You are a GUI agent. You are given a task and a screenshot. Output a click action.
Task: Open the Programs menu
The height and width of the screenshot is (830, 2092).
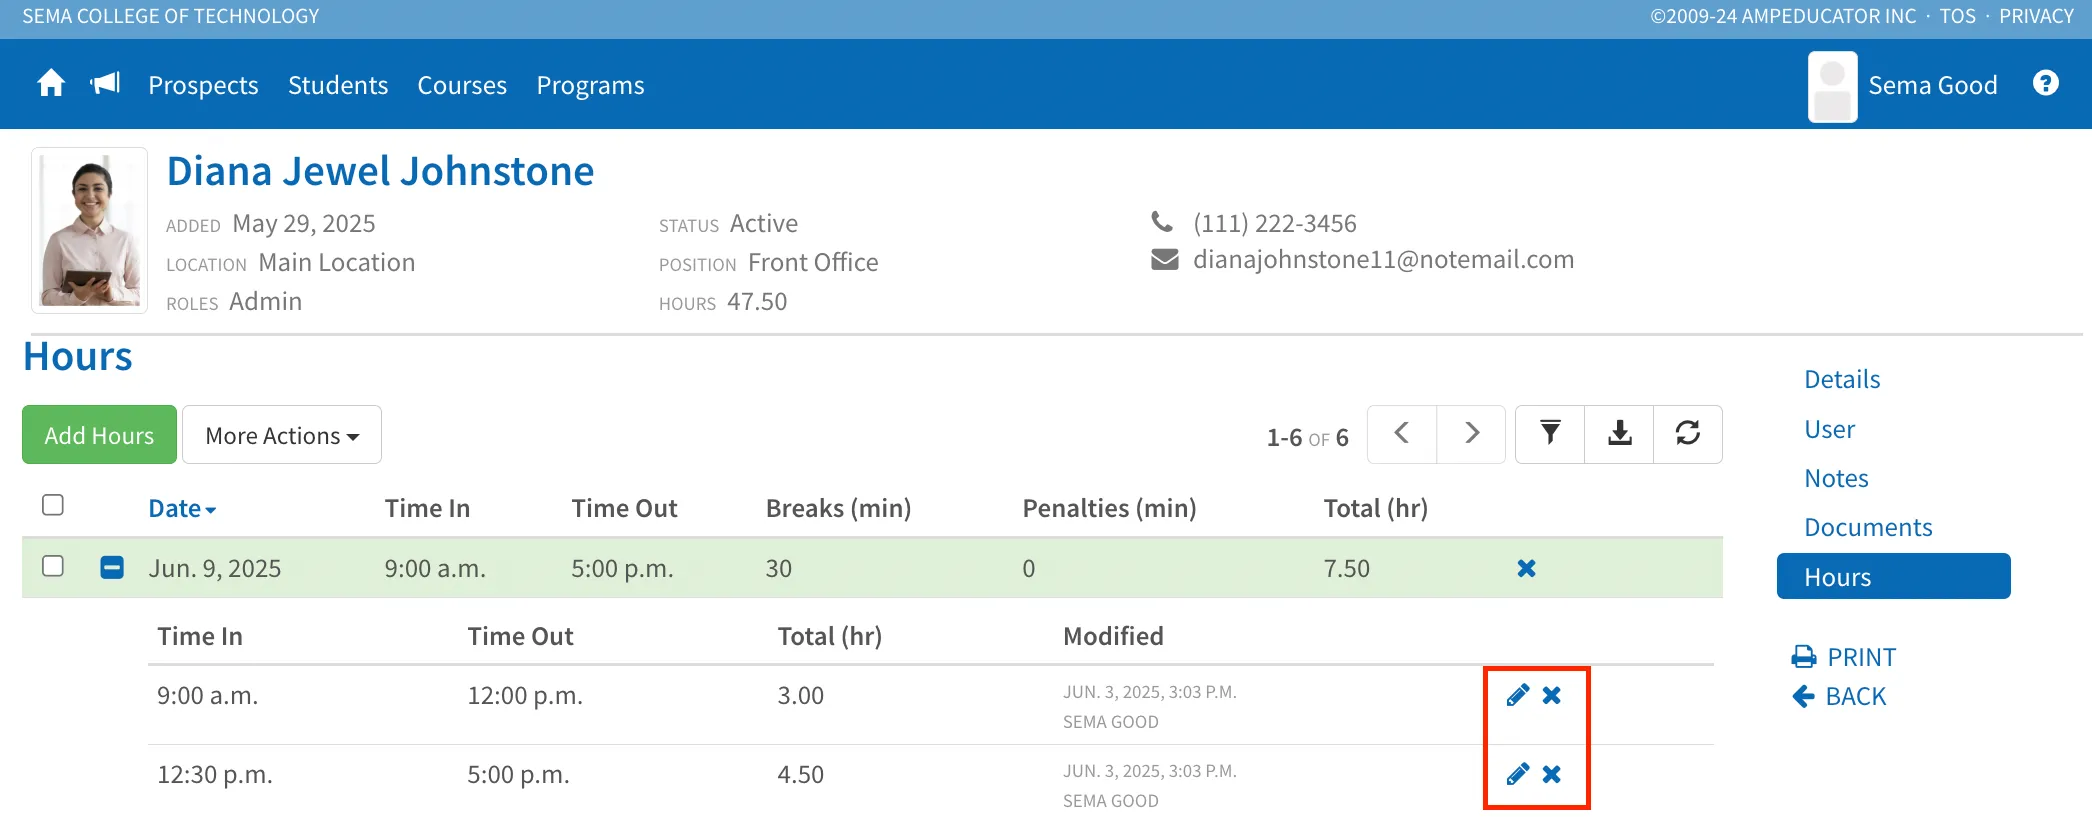point(590,85)
